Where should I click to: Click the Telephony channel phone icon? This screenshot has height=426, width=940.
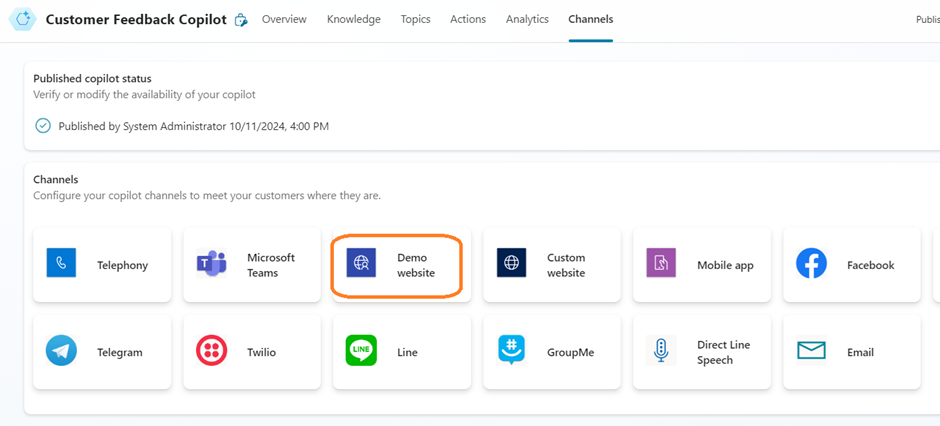(x=61, y=264)
